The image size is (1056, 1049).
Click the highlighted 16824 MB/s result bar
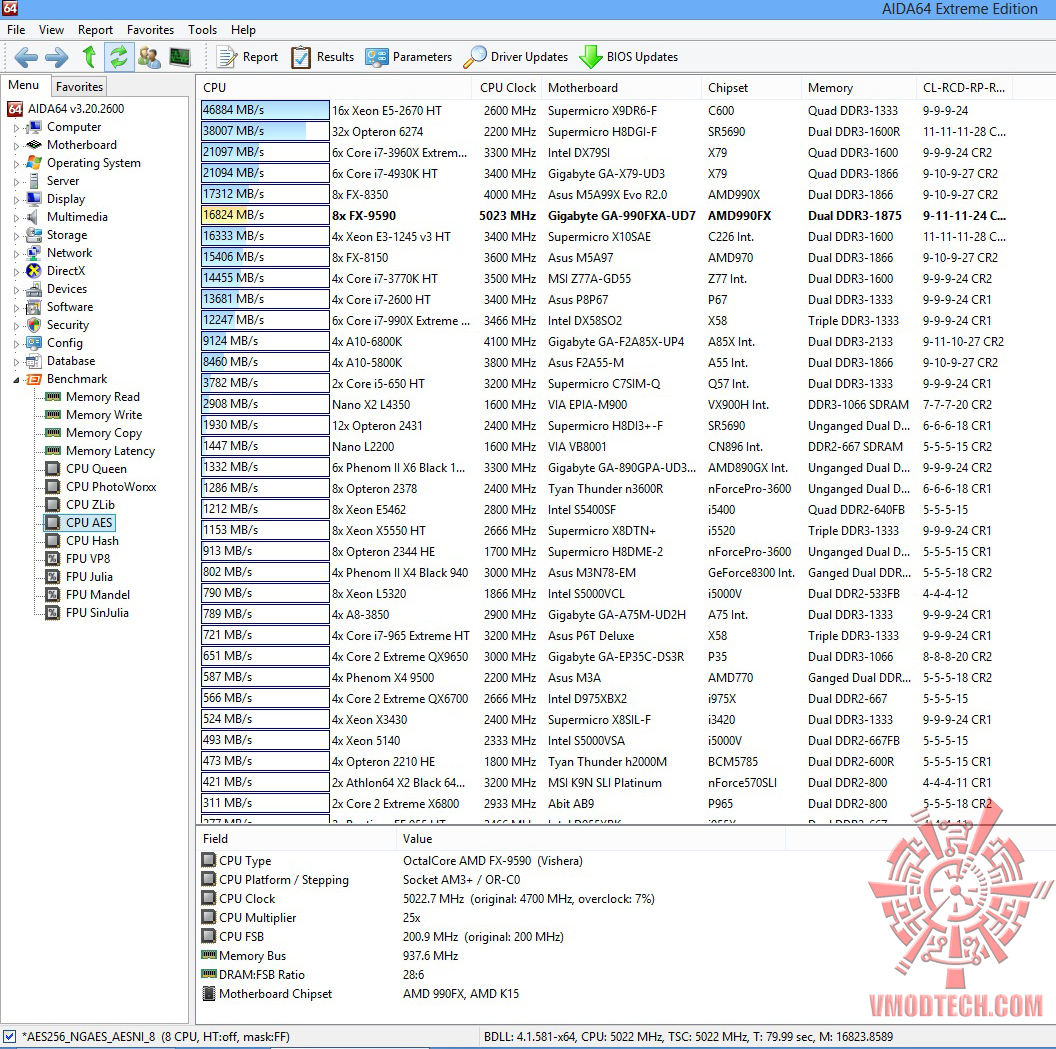click(265, 215)
